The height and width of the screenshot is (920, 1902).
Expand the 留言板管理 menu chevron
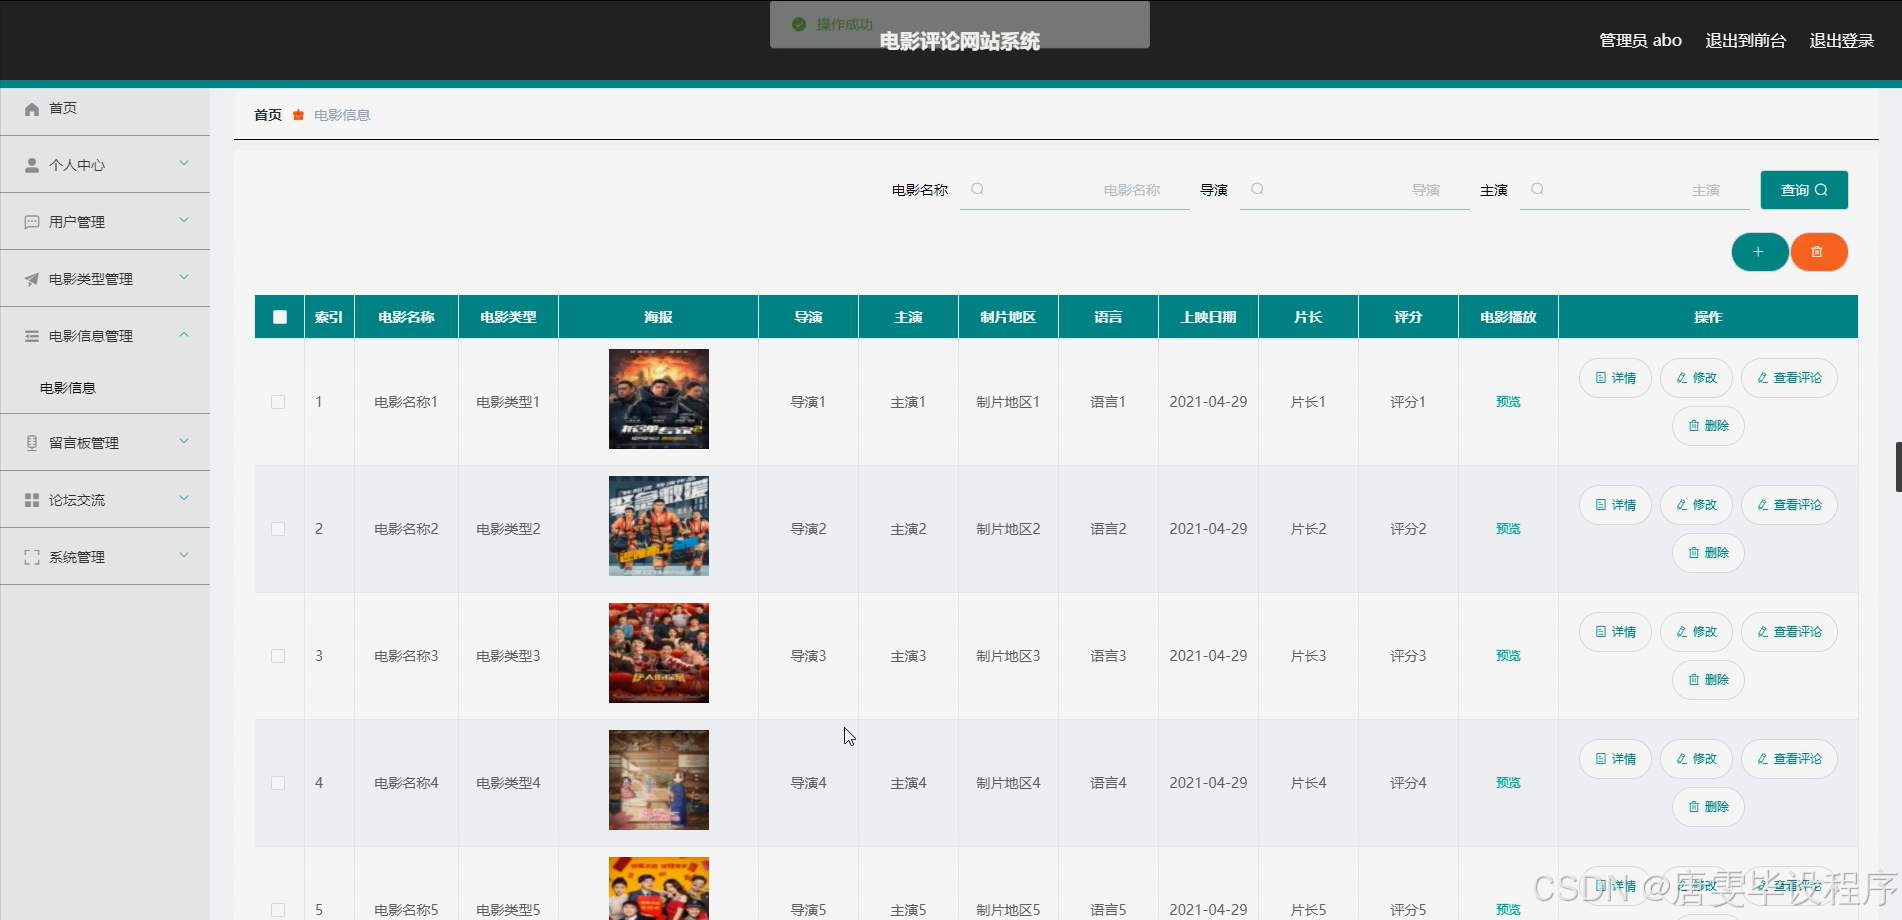point(184,441)
